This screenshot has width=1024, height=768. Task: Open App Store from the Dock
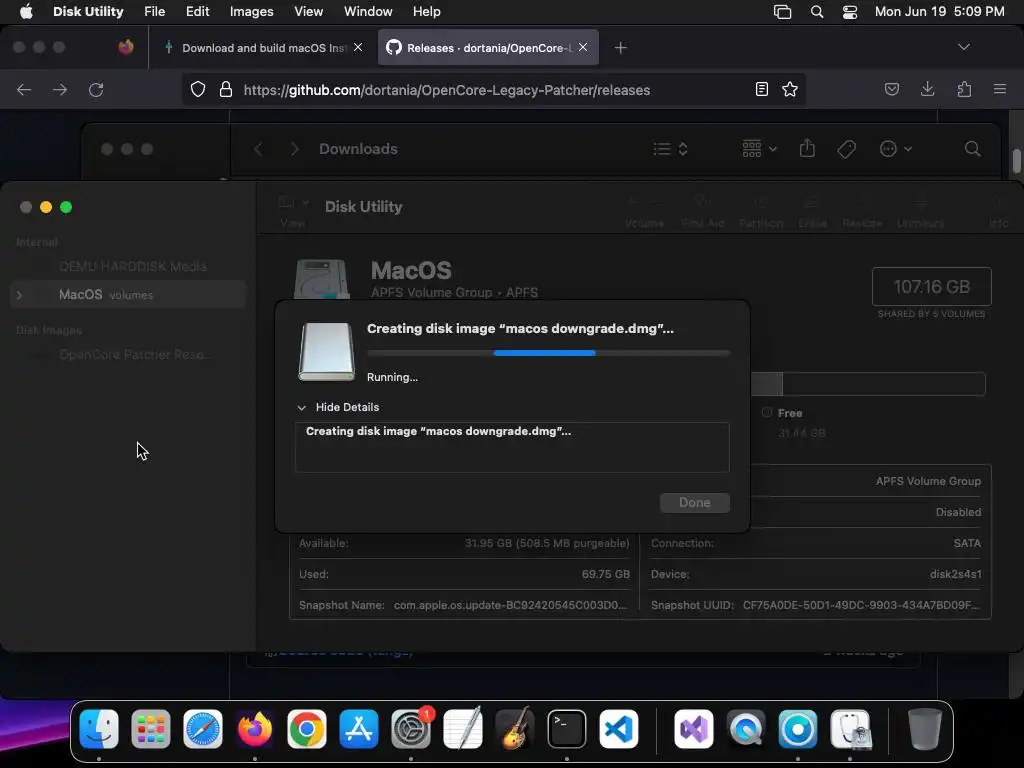click(x=359, y=729)
